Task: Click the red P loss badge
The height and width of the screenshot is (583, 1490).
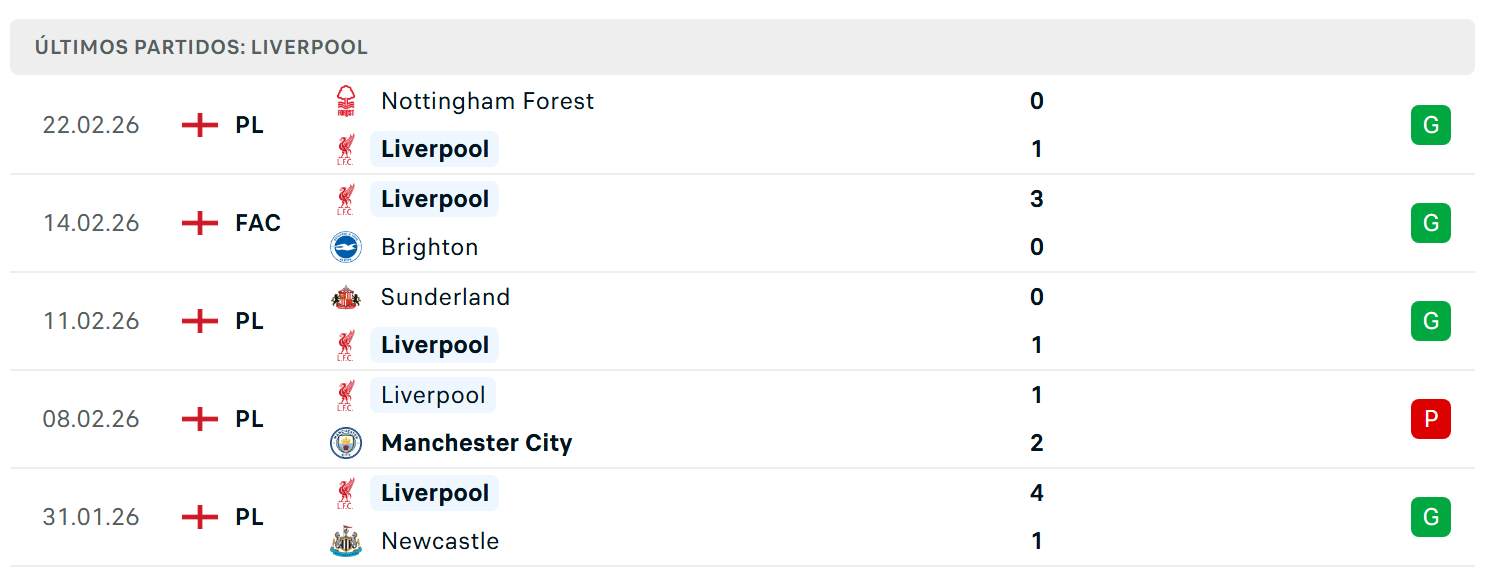Action: (1431, 419)
